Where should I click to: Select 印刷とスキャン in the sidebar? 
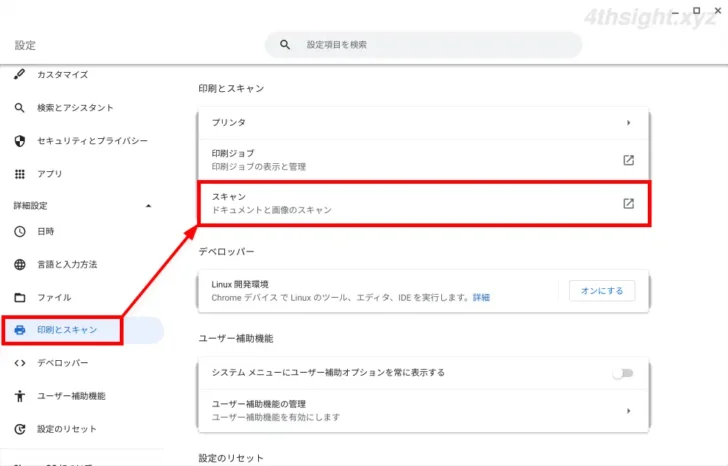(x=67, y=330)
